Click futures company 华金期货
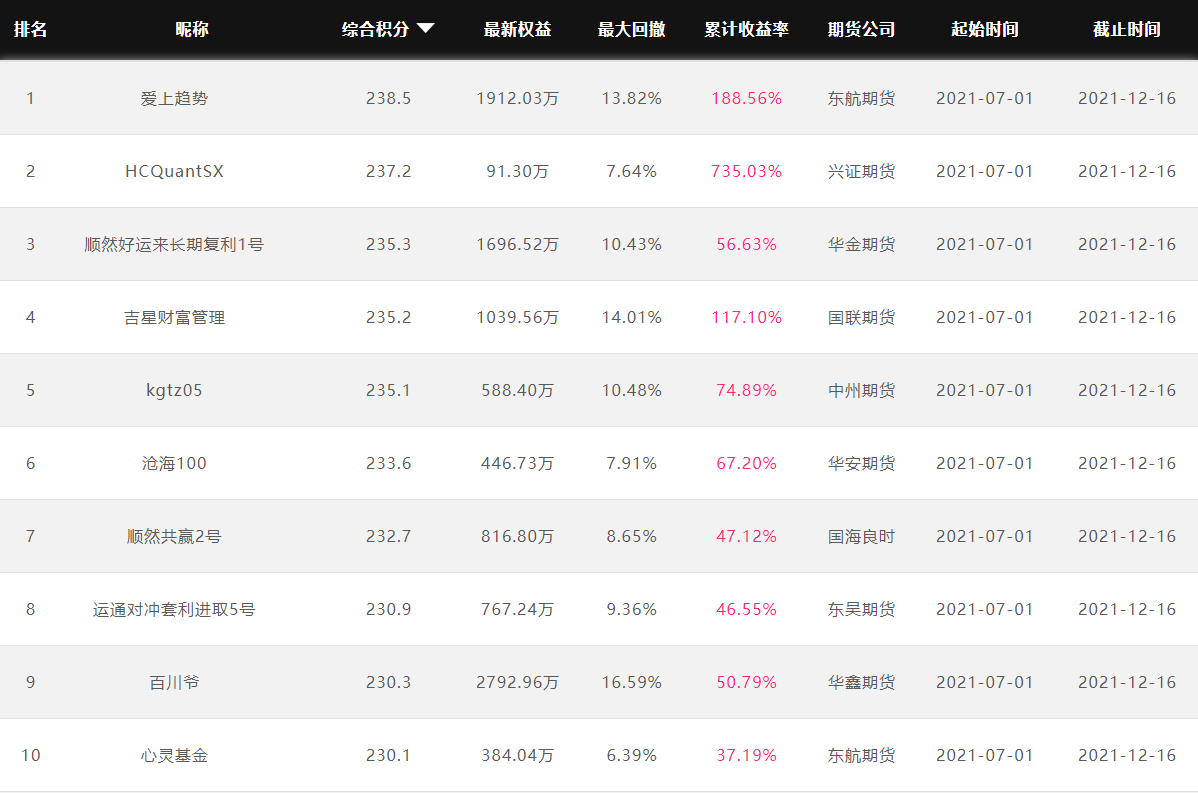Image resolution: width=1198 pixels, height=793 pixels. pos(861,244)
